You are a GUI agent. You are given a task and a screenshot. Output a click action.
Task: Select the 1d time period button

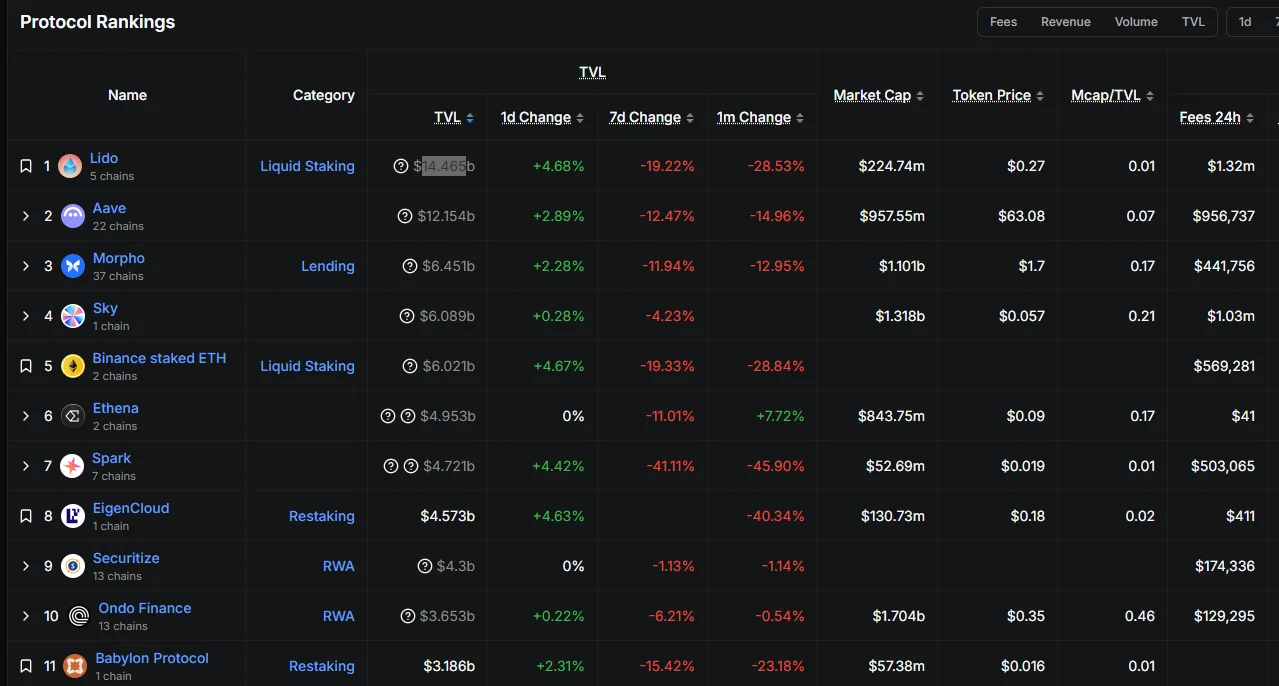(1245, 22)
